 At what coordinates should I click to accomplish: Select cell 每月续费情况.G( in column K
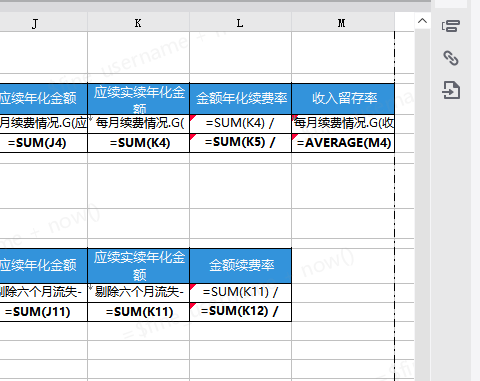138,124
